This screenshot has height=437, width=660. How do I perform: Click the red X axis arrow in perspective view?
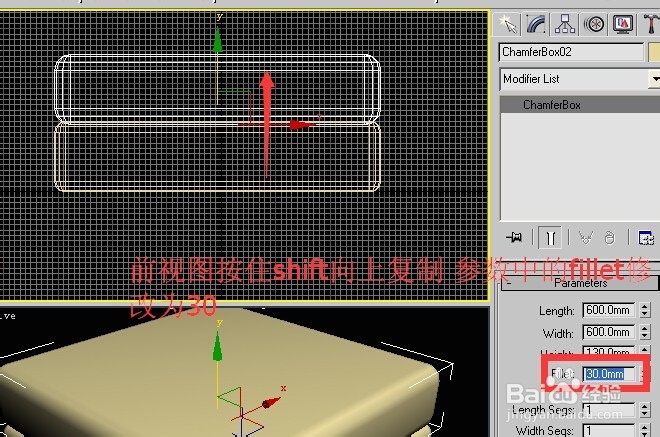[271, 403]
